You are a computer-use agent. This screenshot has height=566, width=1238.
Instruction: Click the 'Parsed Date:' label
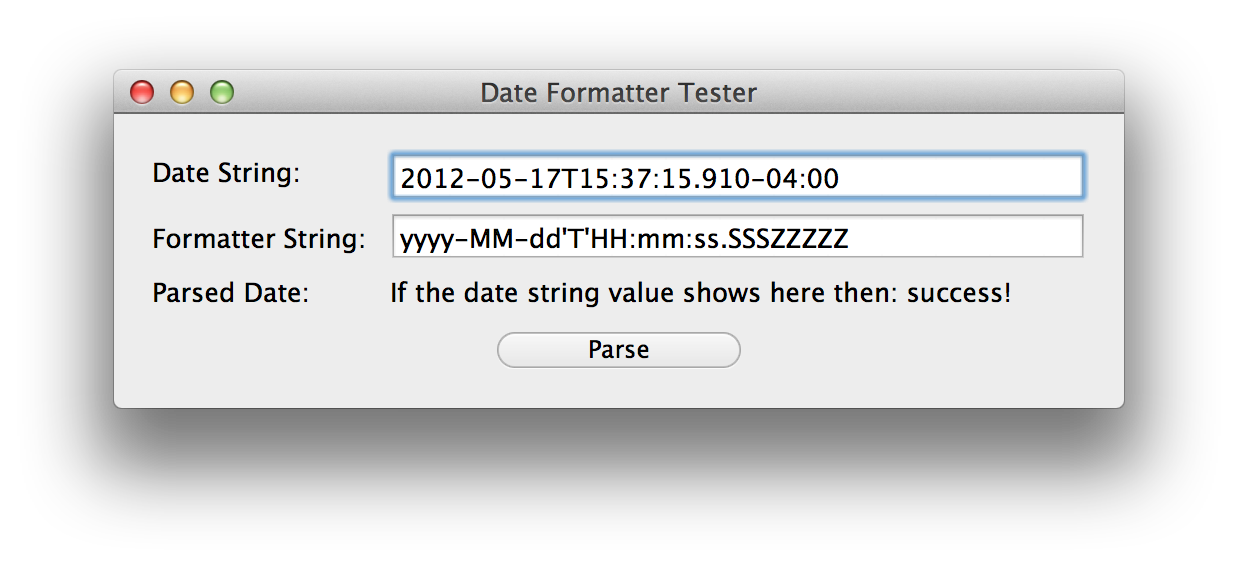pos(231,294)
